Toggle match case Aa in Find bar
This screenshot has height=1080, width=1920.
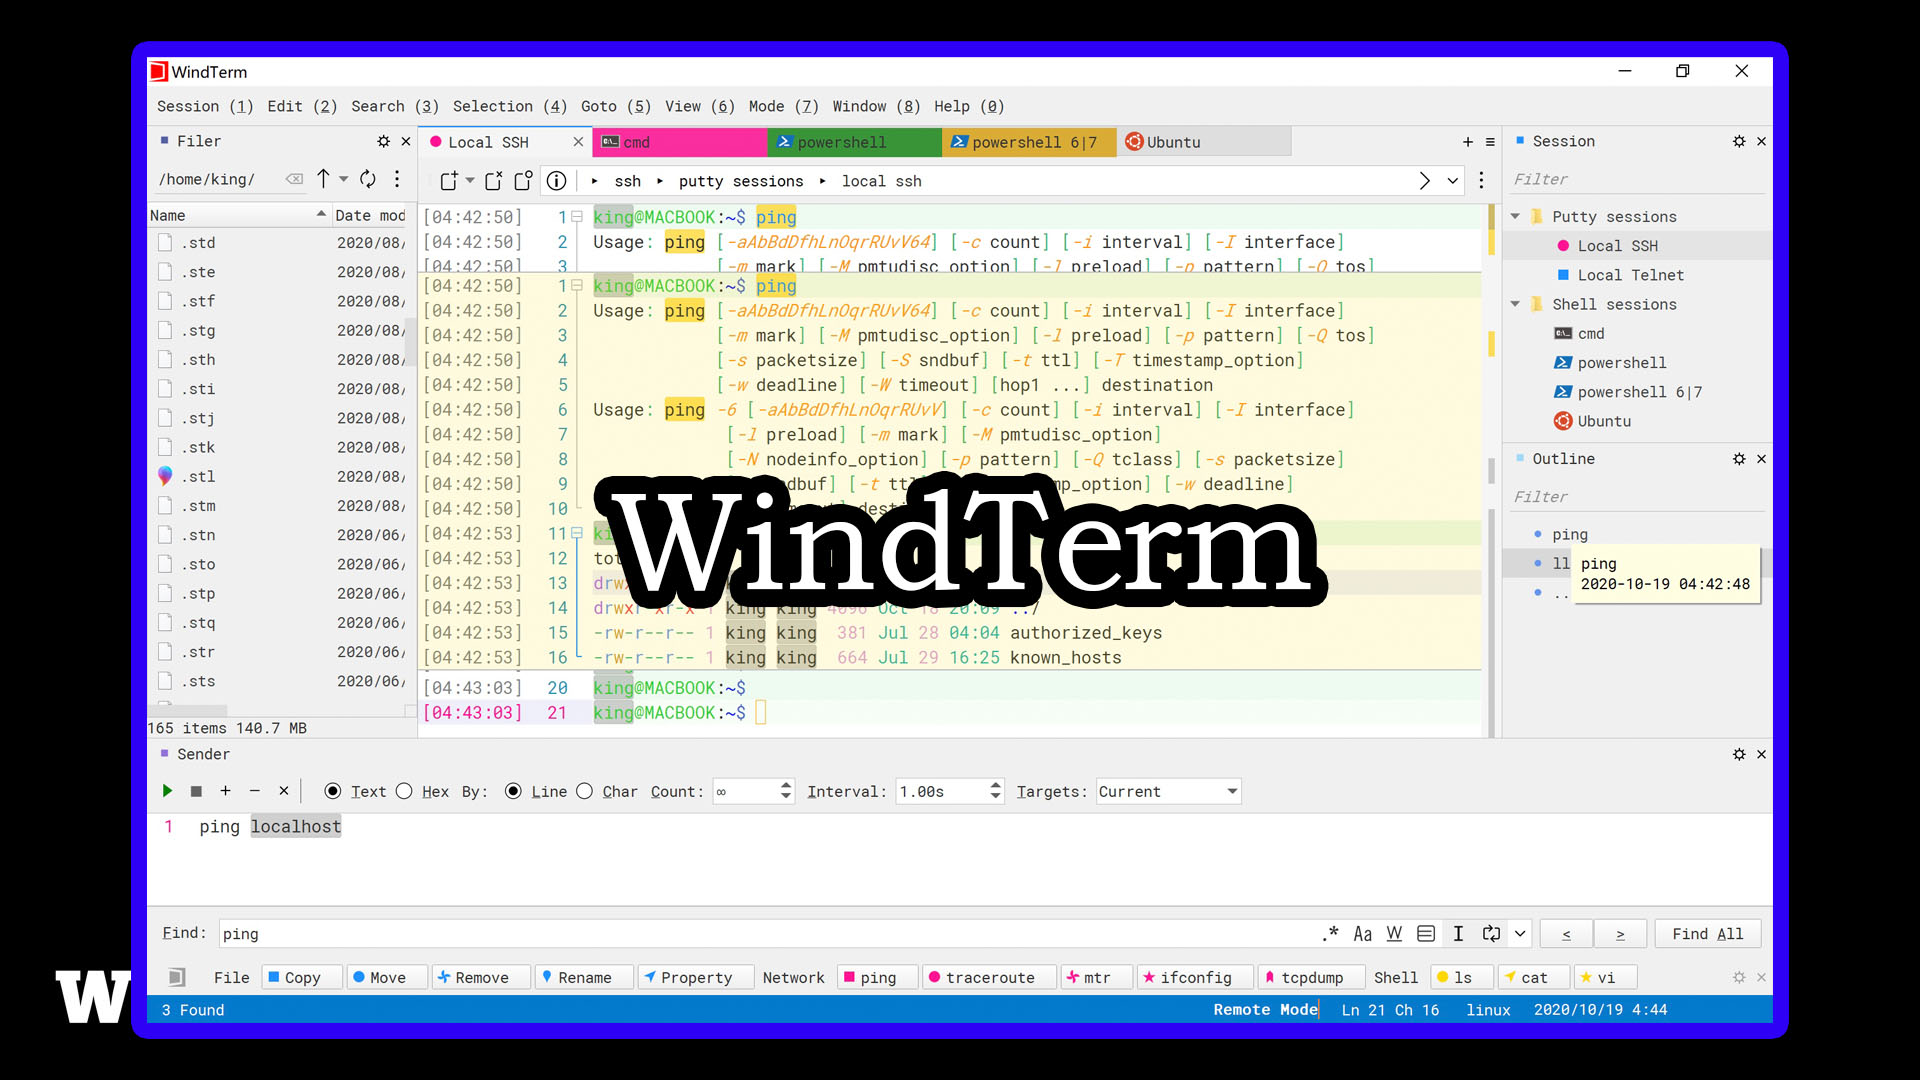1362,933
